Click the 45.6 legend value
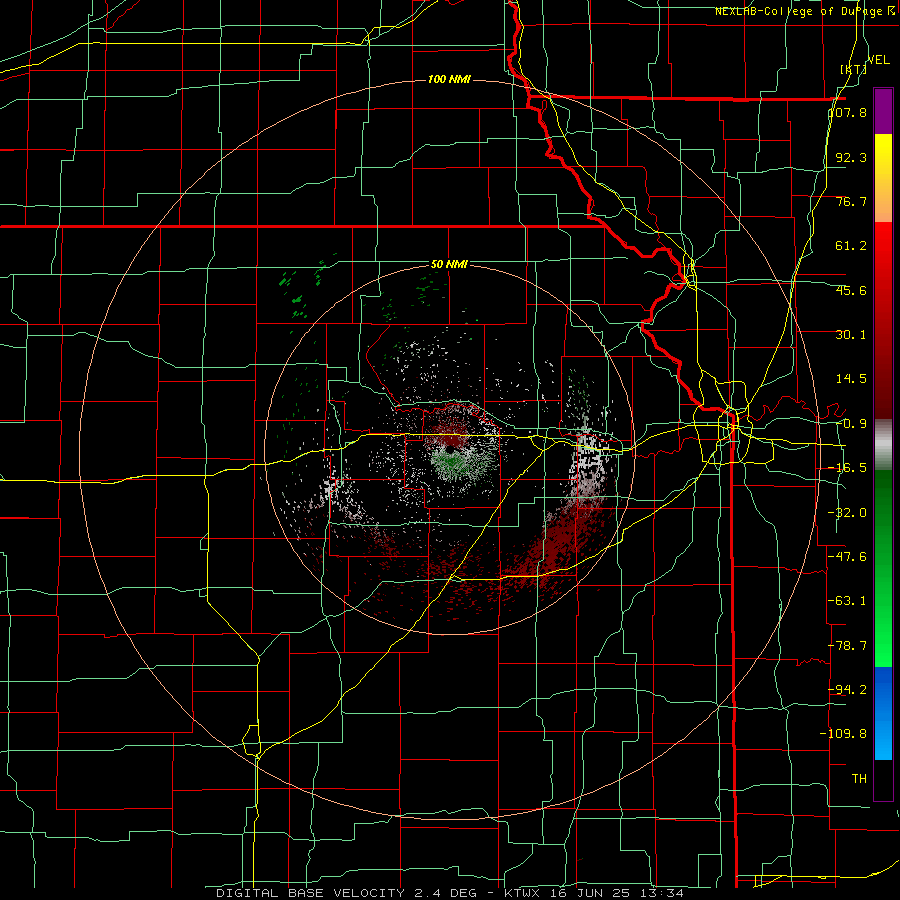This screenshot has height=900, width=900. 851,290
